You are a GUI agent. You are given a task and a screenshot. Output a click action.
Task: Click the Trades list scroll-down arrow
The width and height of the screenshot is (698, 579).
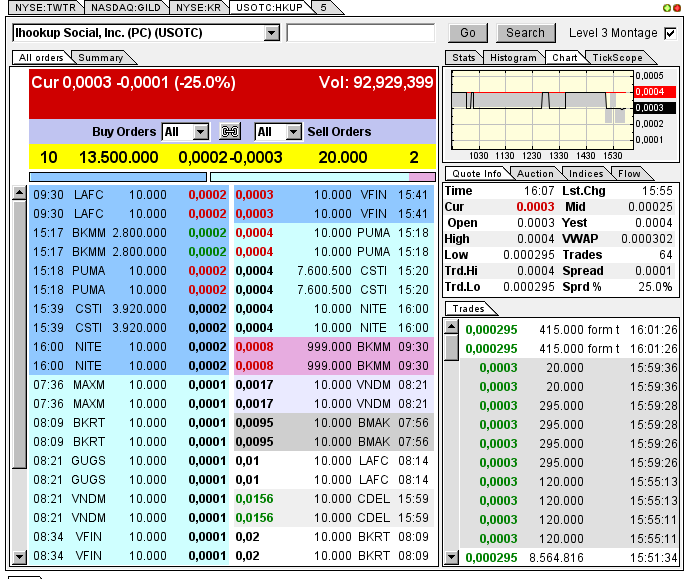coord(451,557)
